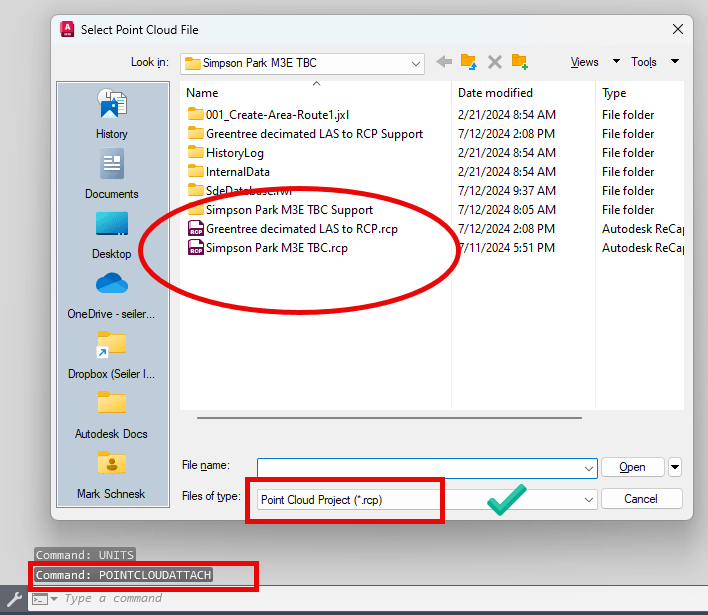Viewport: 708px width, 615px height.
Task: Open the Documents location in sidebar
Action: click(112, 174)
